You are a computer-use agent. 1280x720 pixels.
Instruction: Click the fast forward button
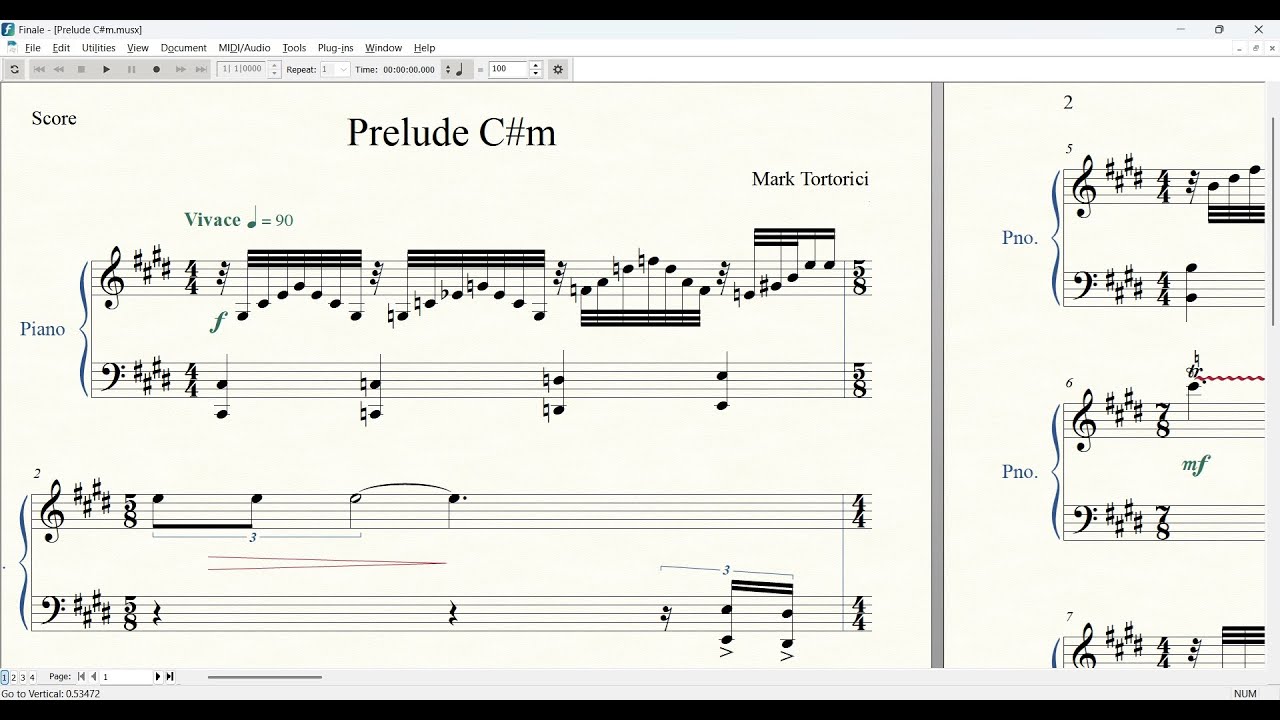click(x=180, y=69)
